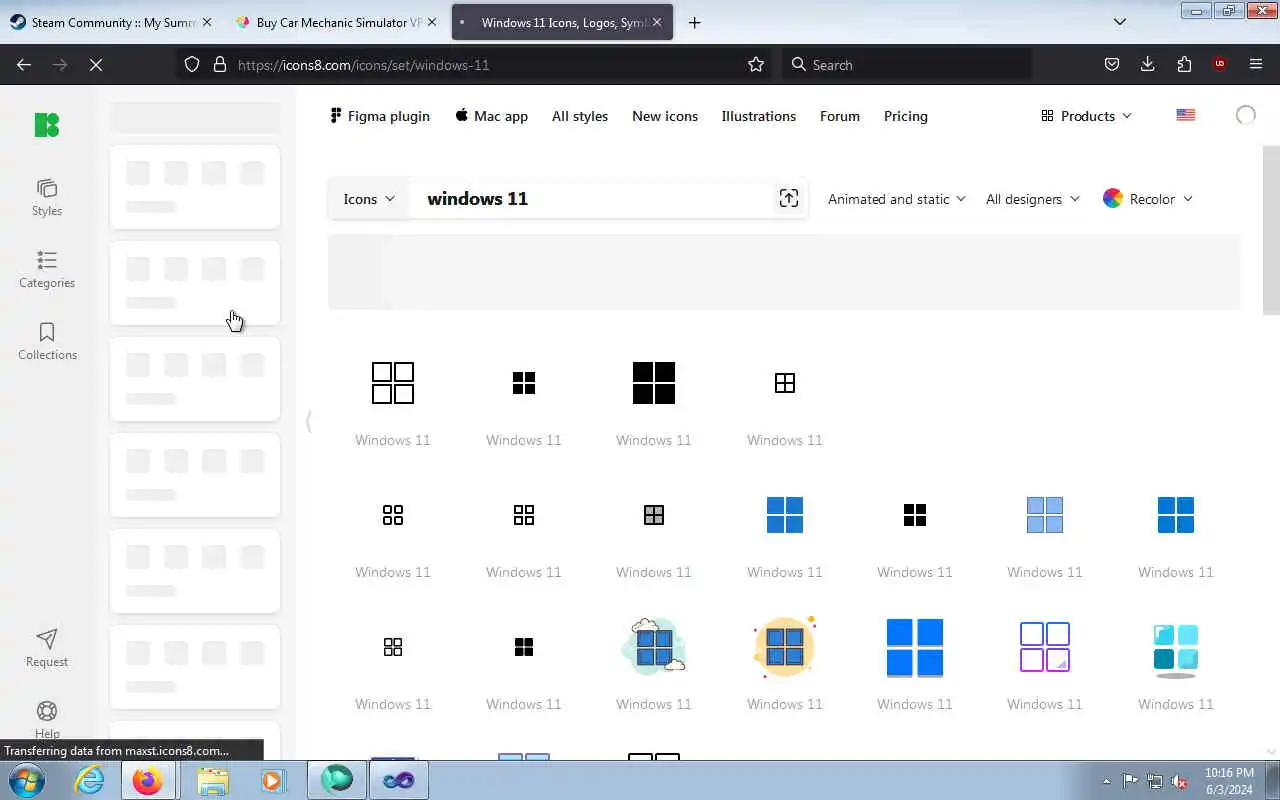Open a new browser tab
This screenshot has width=1280, height=800.
click(x=694, y=22)
